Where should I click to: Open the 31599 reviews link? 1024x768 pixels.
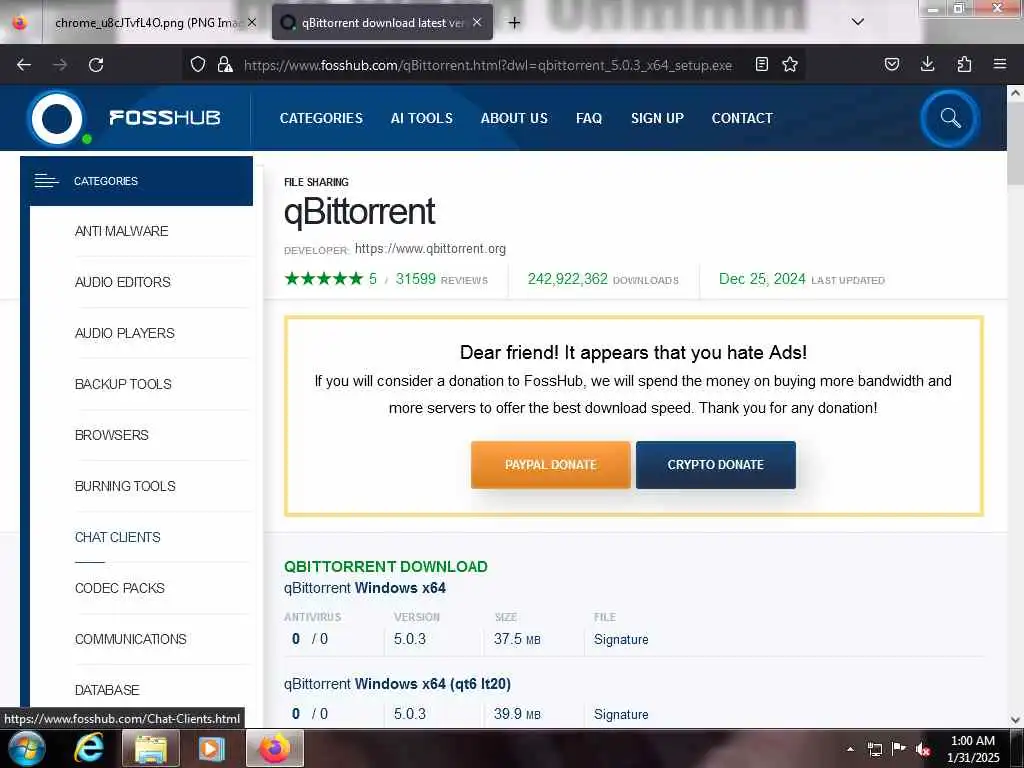441,280
